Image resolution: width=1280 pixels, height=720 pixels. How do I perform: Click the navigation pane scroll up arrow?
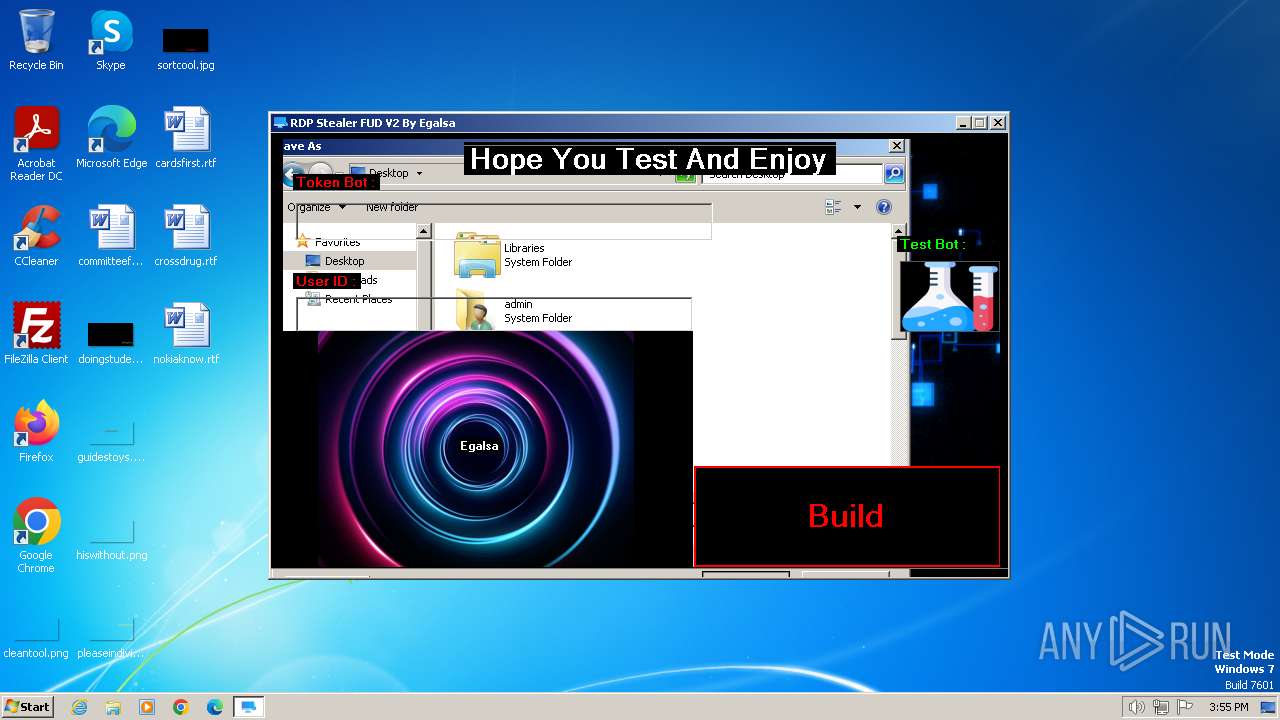tap(423, 232)
